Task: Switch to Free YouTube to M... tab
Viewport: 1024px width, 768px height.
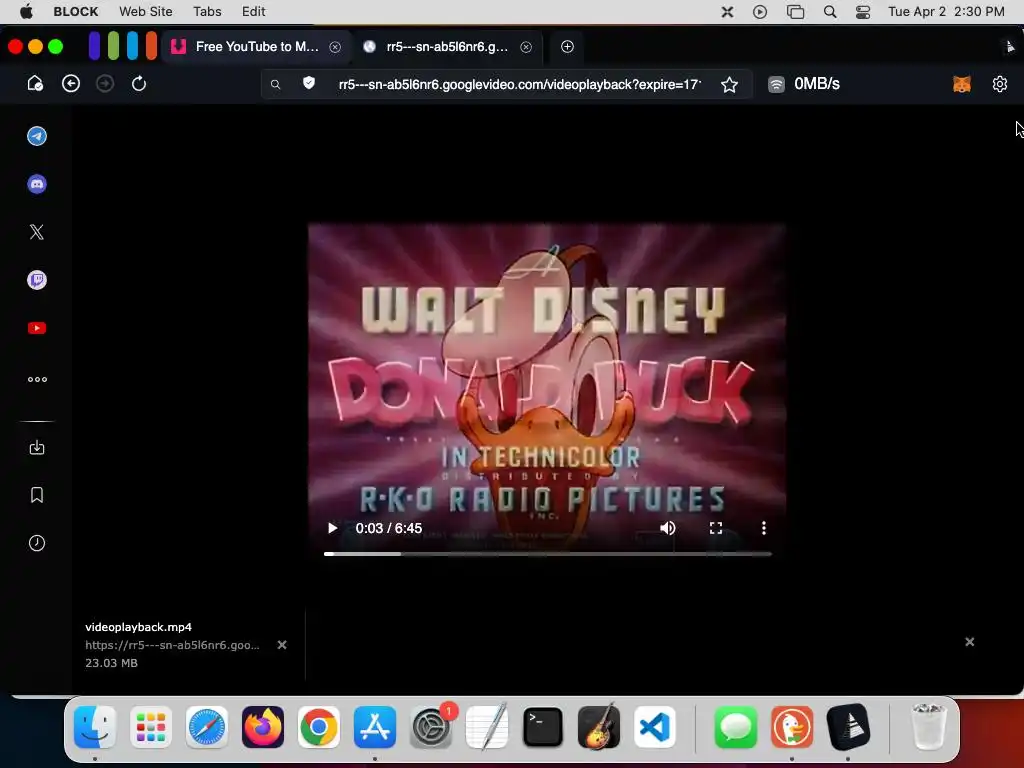Action: [x=256, y=46]
